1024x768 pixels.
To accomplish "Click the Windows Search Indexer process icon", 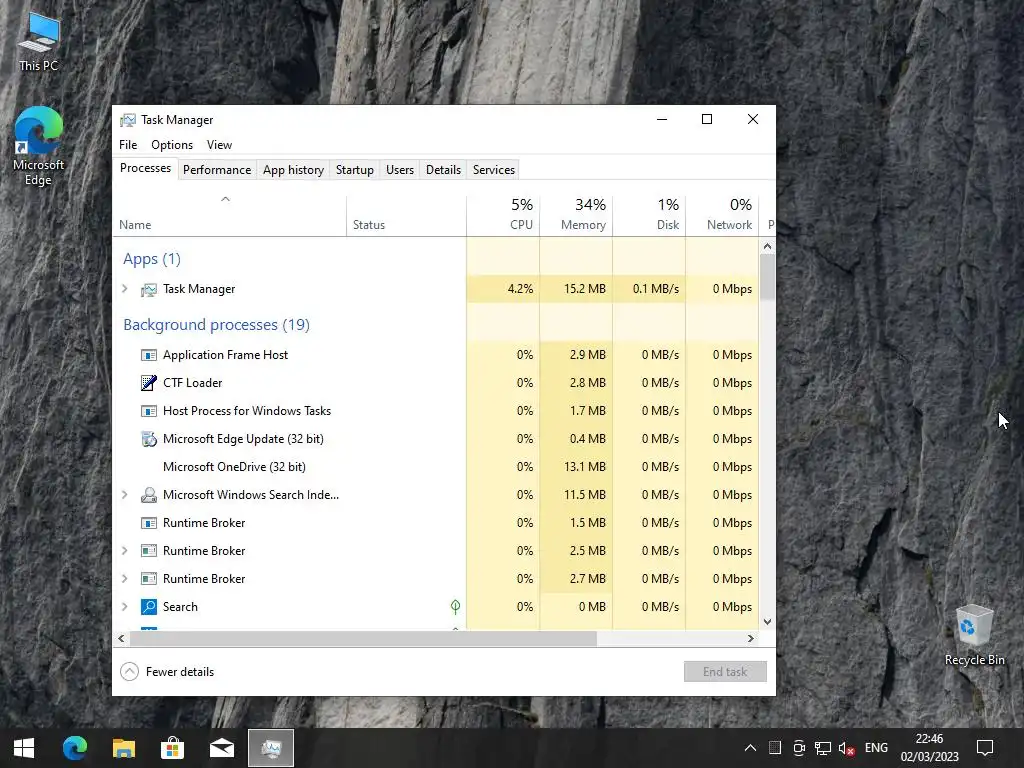I will pos(149,495).
